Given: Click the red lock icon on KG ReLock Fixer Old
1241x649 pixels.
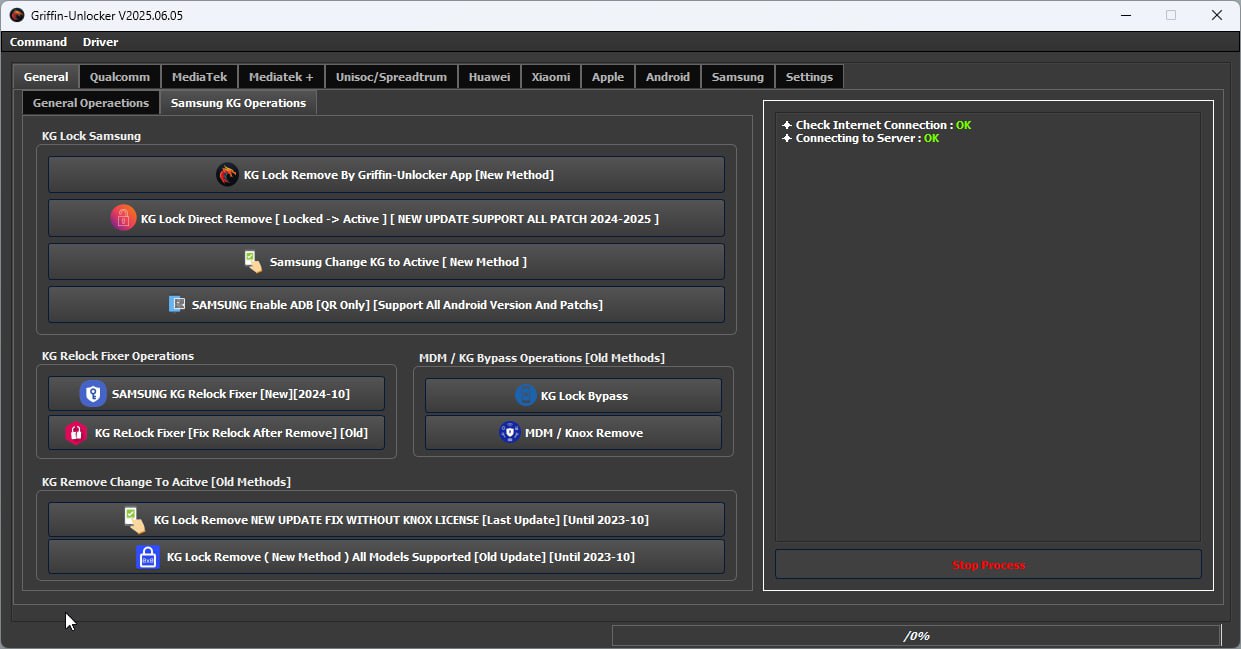Looking at the screenshot, I should click(76, 433).
